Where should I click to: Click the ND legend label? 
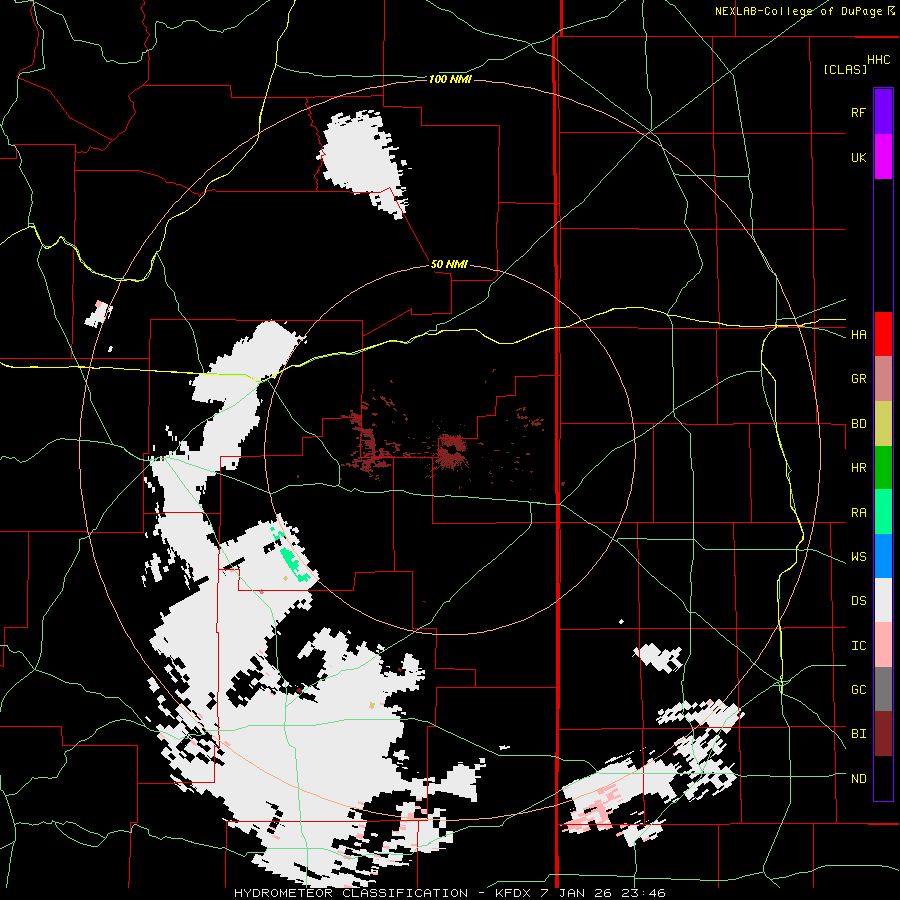click(x=858, y=779)
